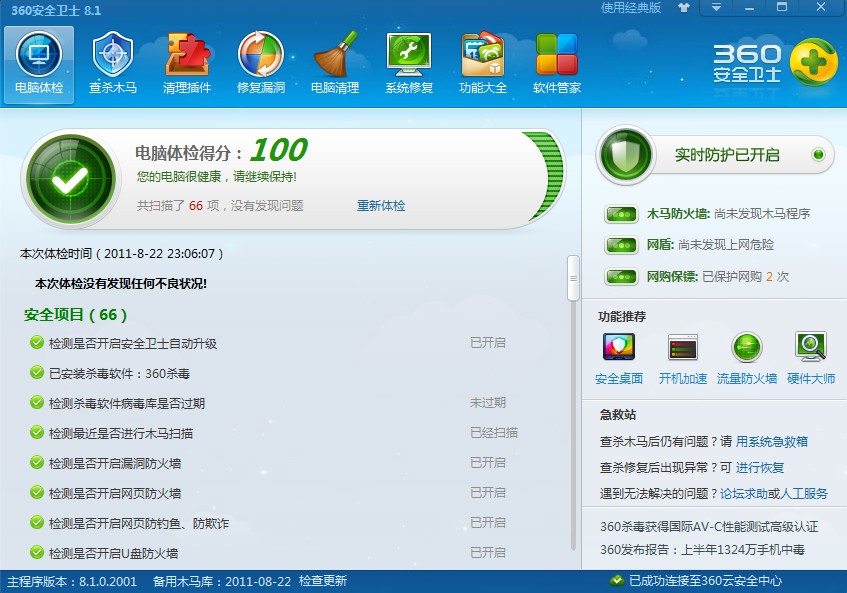
Task: Click the 进行恢复 restore link
Action: [x=759, y=468]
